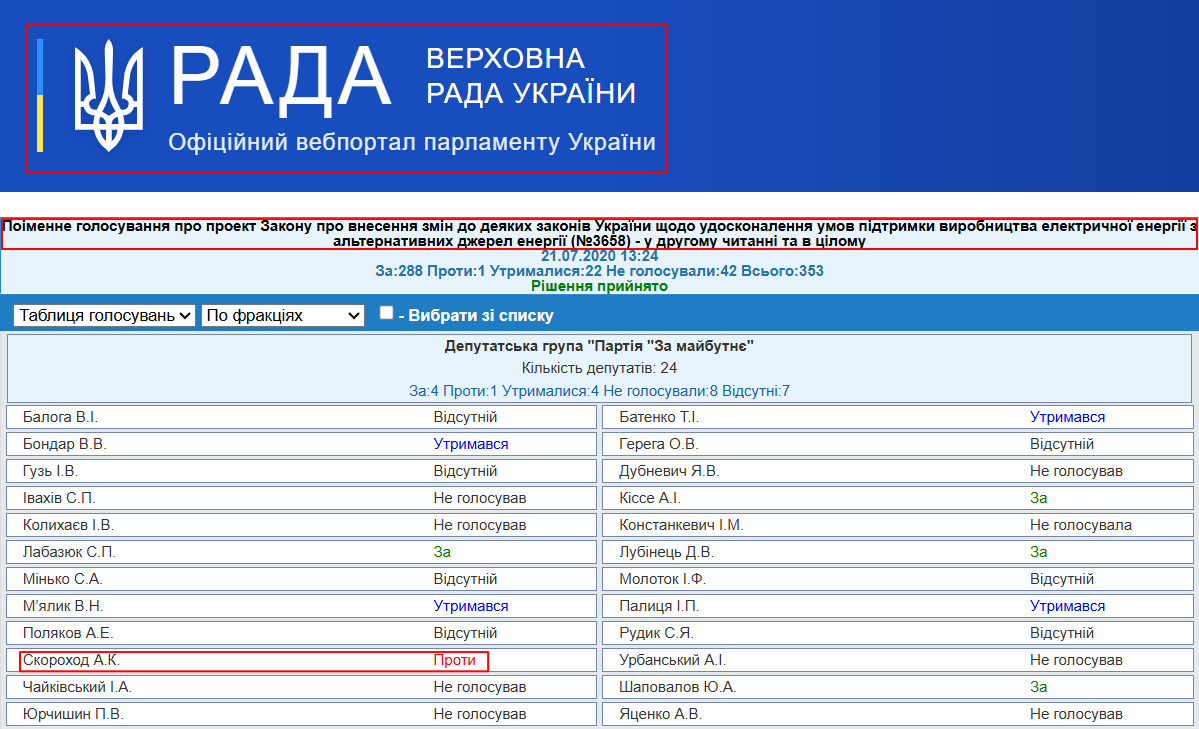Click За vote next to Шаповалов Ю.А.
Viewport: 1199px width, 729px height.
1038,687
